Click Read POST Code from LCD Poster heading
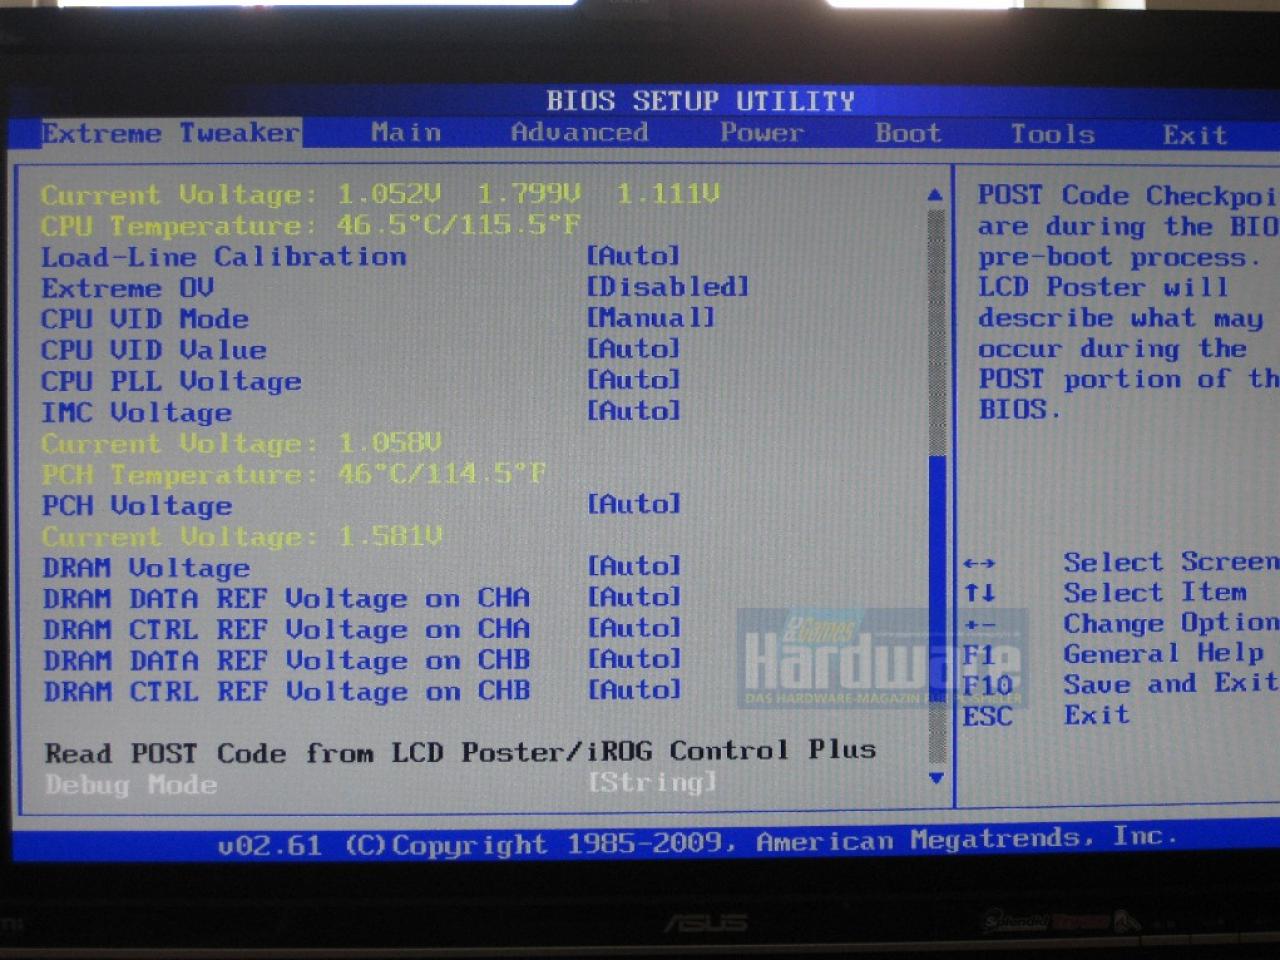 click(460, 752)
